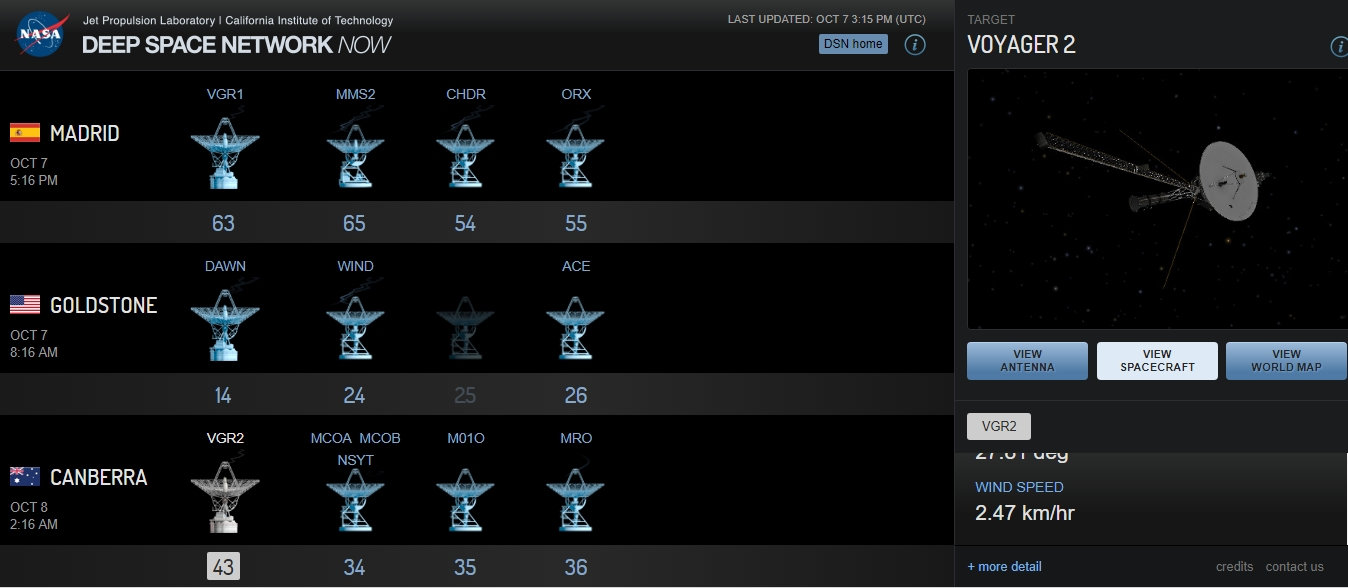Select Canberra dish tracking MCOA MCOB NSYT
The image size is (1348, 588).
click(355, 499)
